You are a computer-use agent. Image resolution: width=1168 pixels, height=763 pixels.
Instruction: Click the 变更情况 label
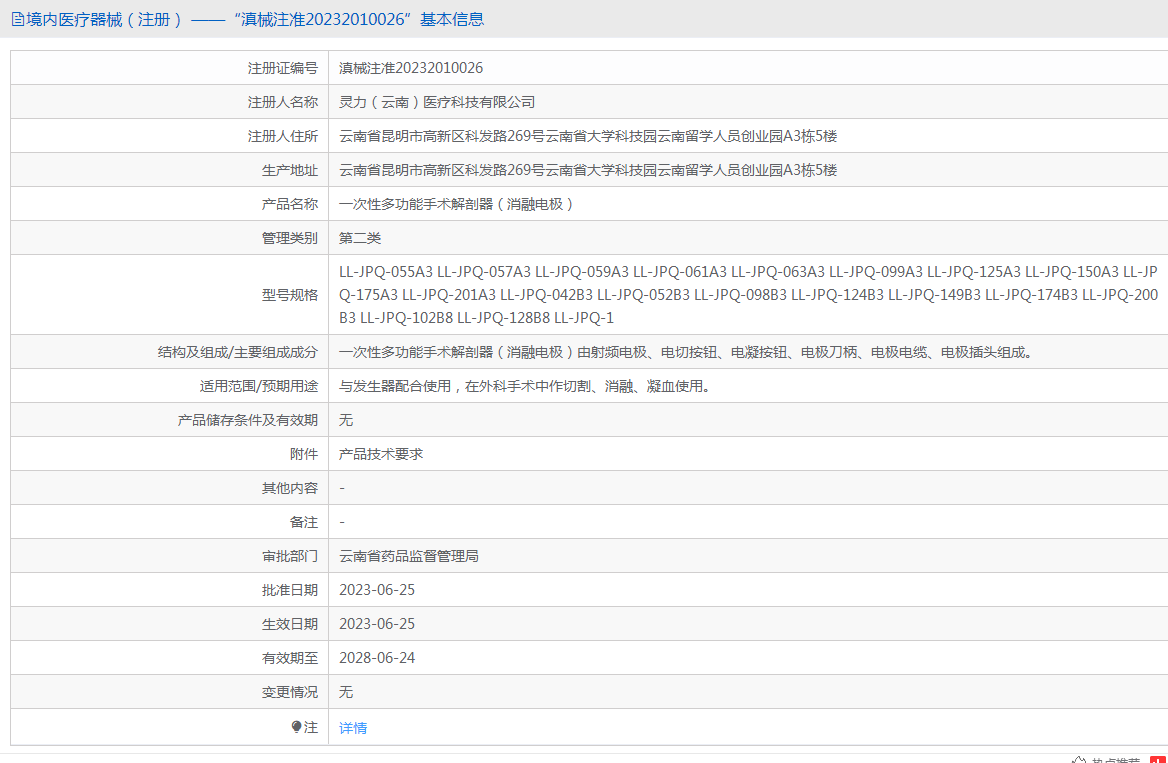[290, 692]
